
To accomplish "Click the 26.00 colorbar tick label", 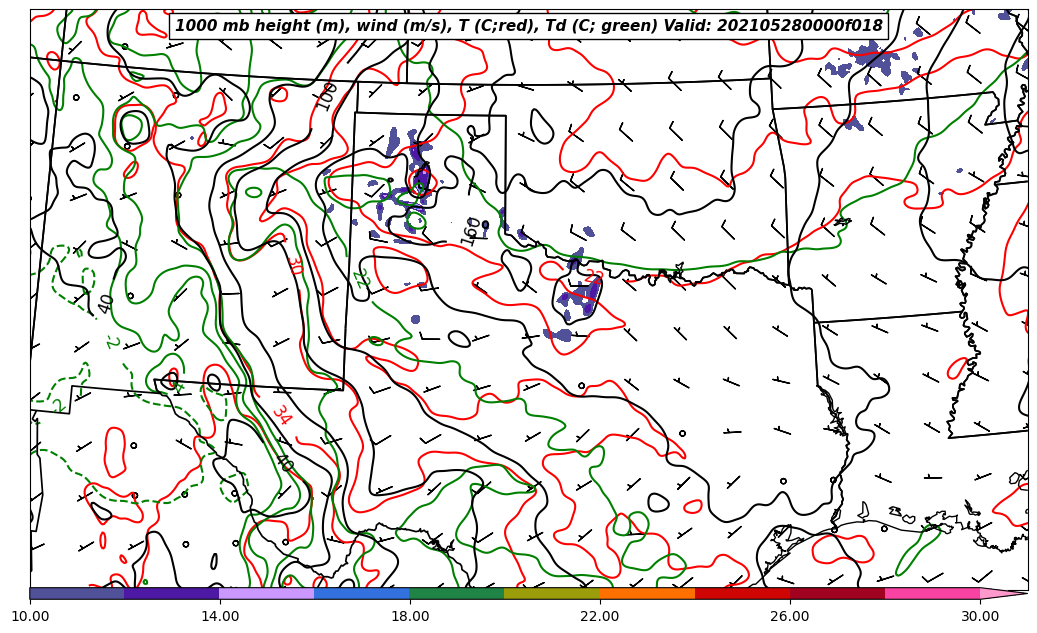I will [x=790, y=616].
